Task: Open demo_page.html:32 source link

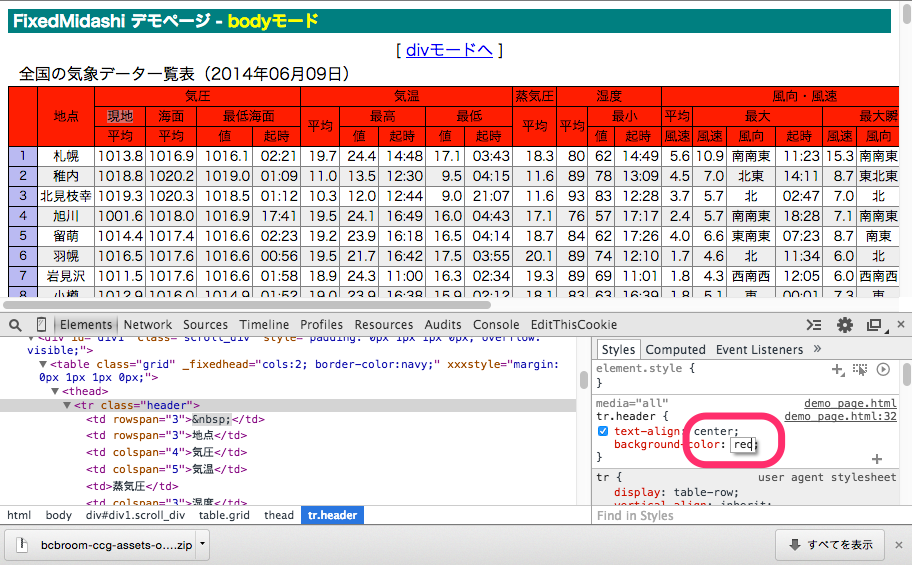Action: point(840,416)
